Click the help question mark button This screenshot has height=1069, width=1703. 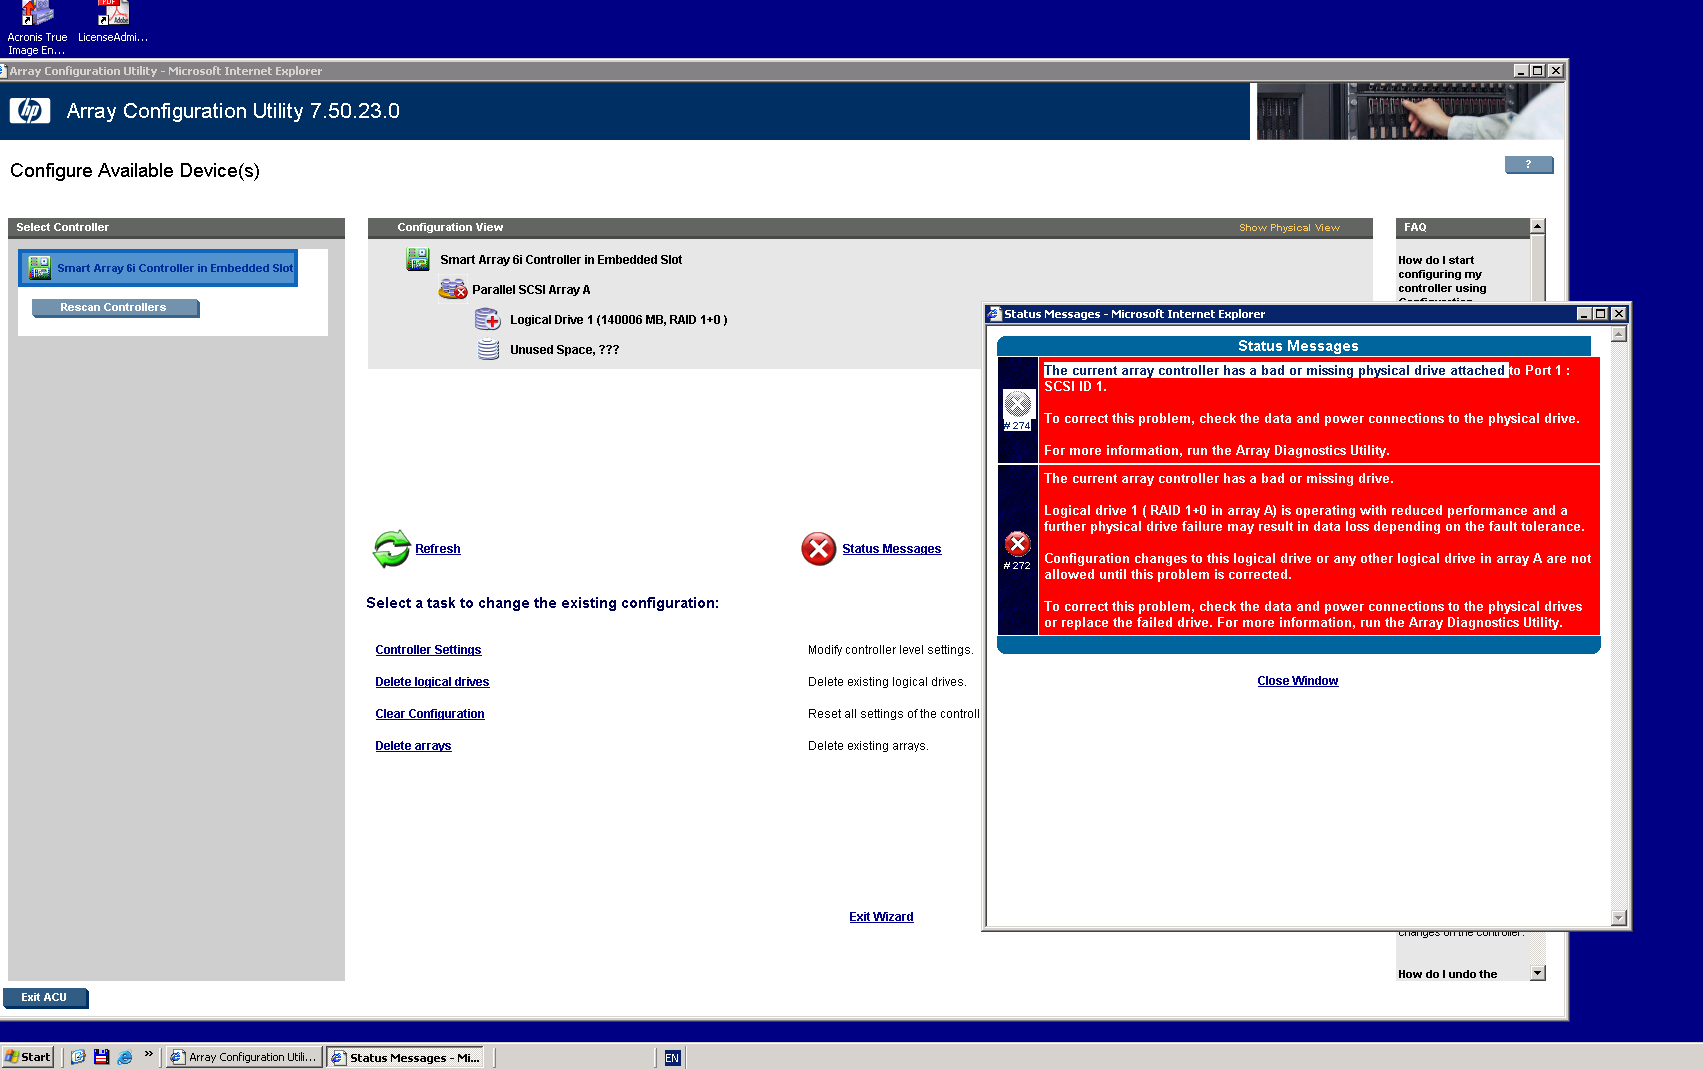[x=1528, y=164]
